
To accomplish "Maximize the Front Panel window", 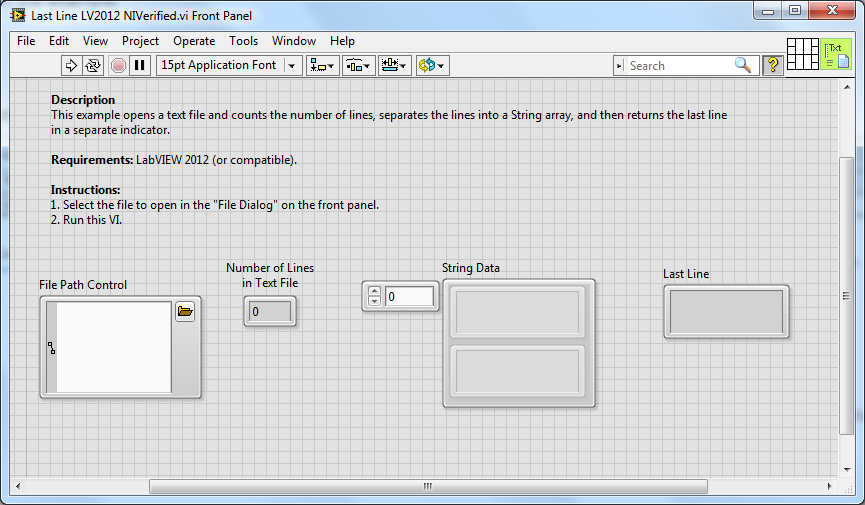I will tap(795, 10).
